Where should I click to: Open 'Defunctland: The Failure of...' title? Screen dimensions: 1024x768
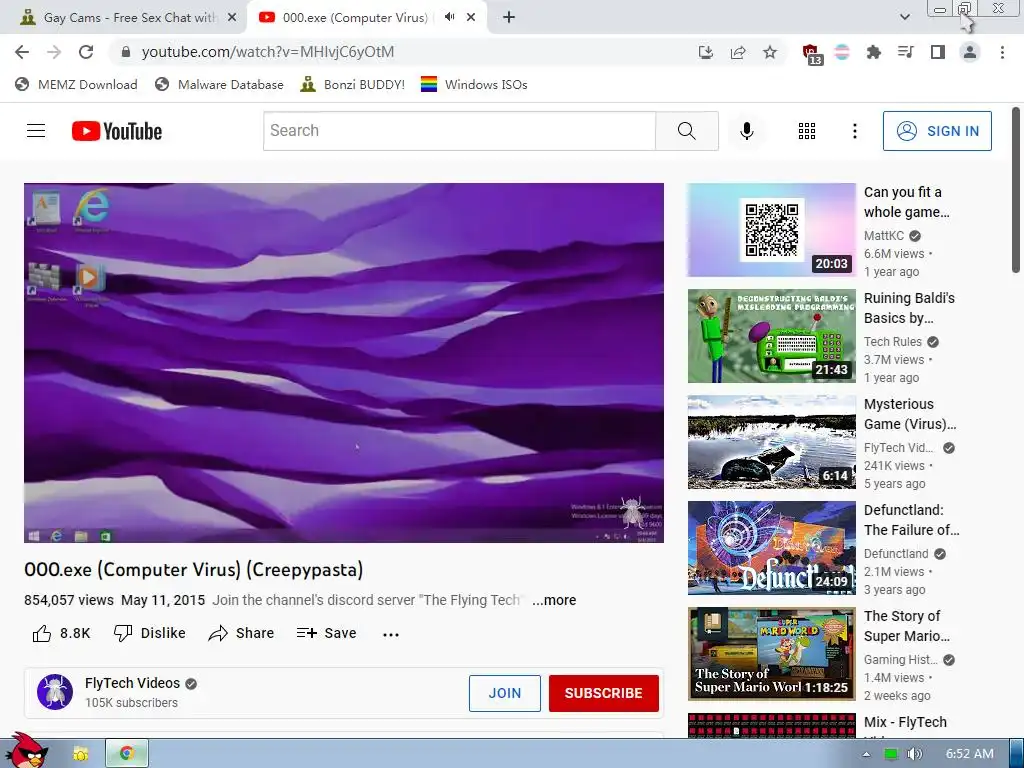(x=912, y=520)
